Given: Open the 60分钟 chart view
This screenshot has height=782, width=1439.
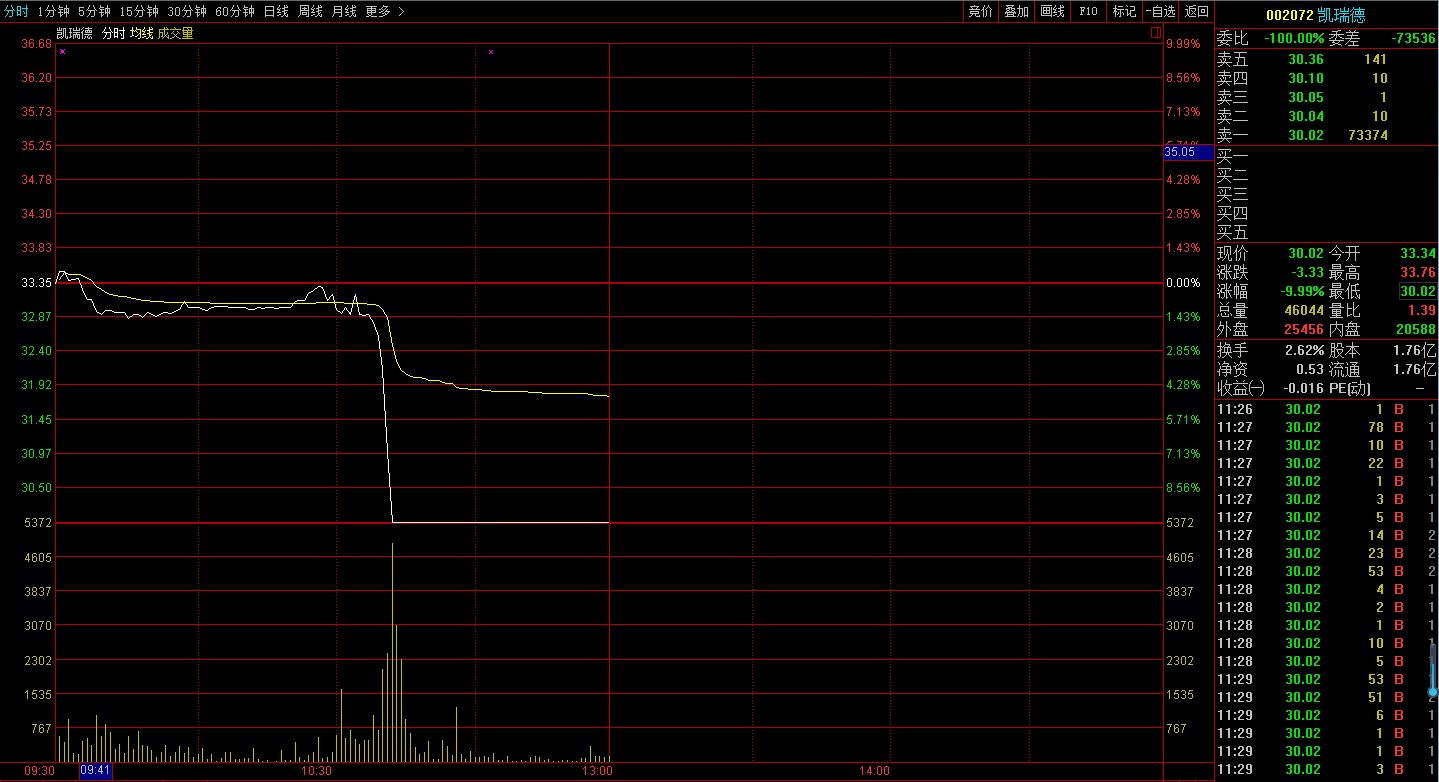Looking at the screenshot, I should (235, 11).
